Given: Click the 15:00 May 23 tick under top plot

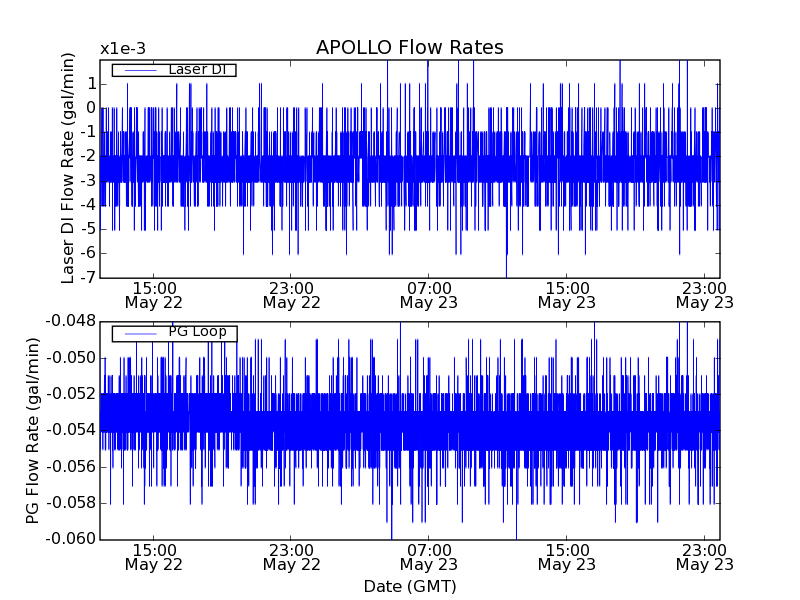Looking at the screenshot, I should pyautogui.click(x=566, y=294).
